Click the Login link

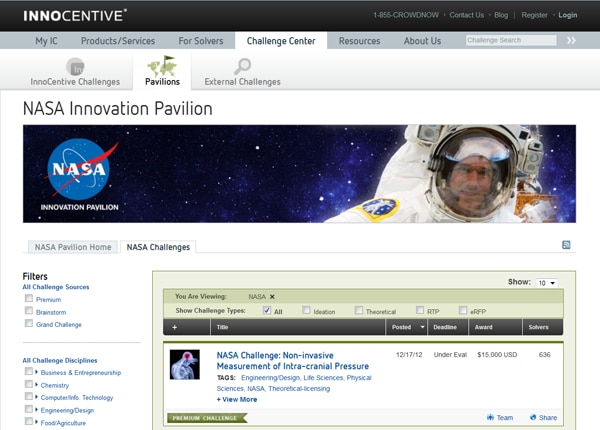point(567,15)
